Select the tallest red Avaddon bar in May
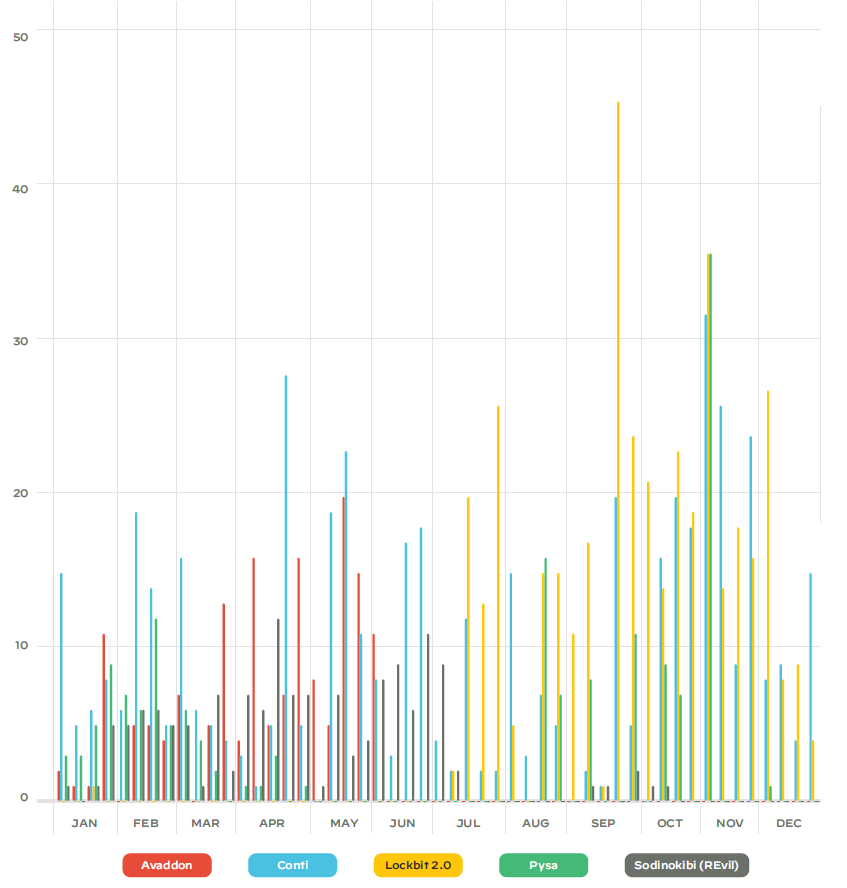Screen dimensions: 847x888 pyautogui.click(x=343, y=649)
